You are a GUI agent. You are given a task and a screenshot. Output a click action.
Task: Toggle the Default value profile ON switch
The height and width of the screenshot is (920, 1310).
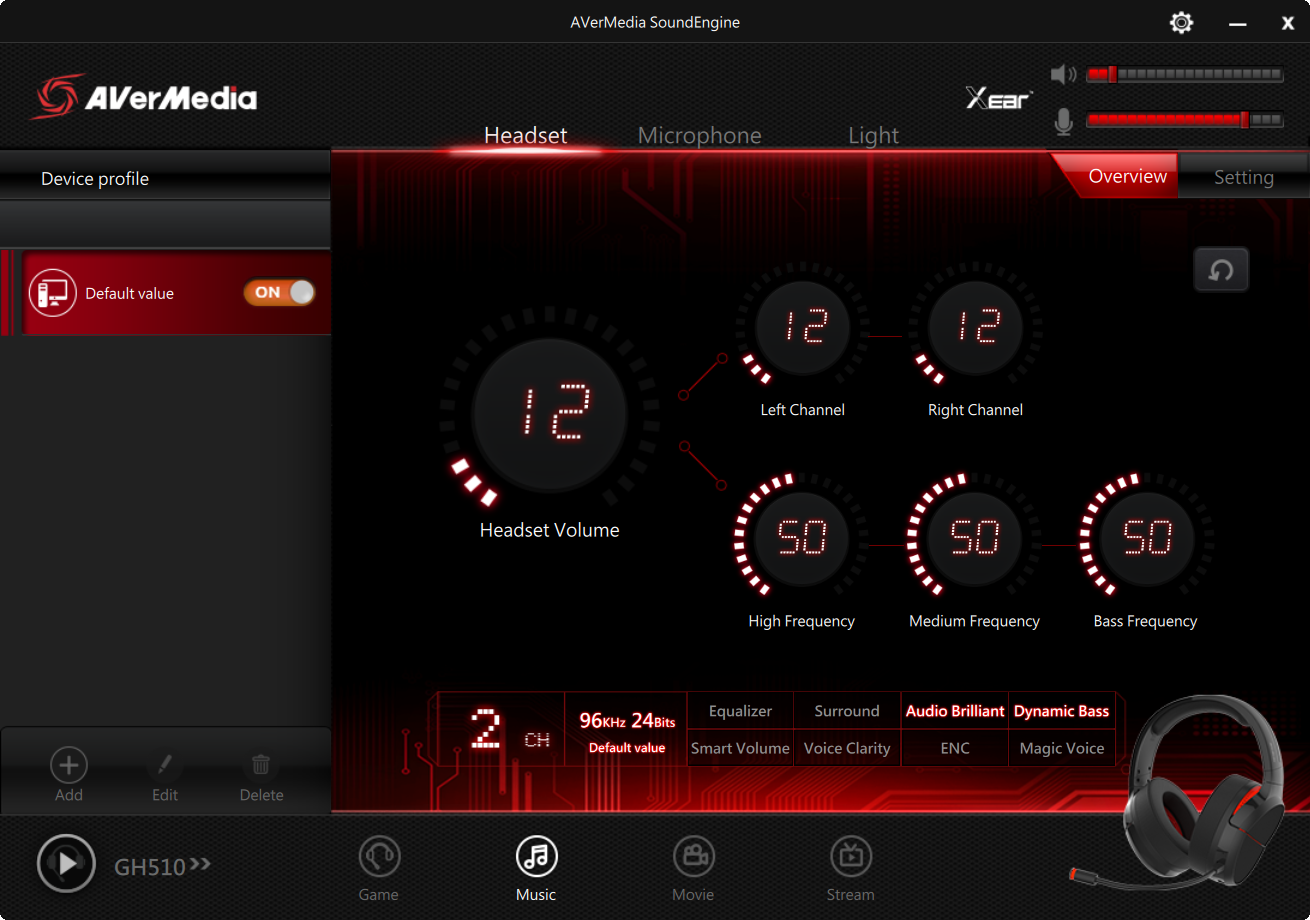pos(279,292)
